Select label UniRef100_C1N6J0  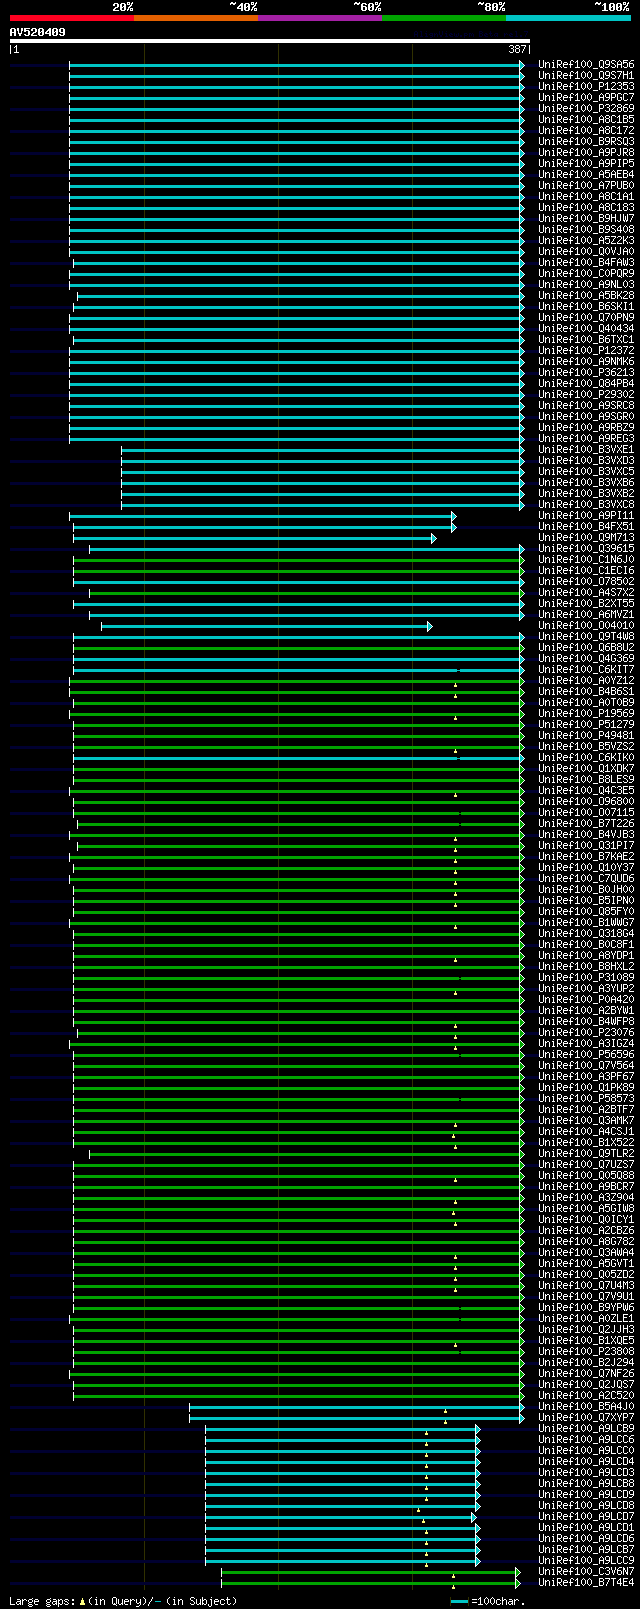click(586, 559)
